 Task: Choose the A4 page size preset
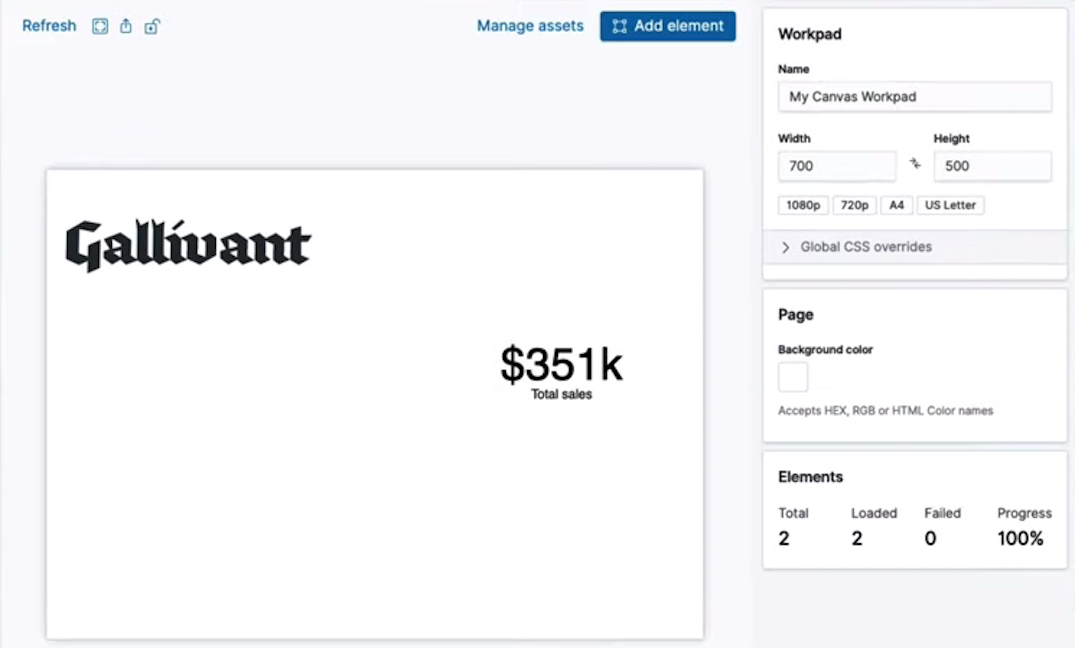click(x=896, y=205)
